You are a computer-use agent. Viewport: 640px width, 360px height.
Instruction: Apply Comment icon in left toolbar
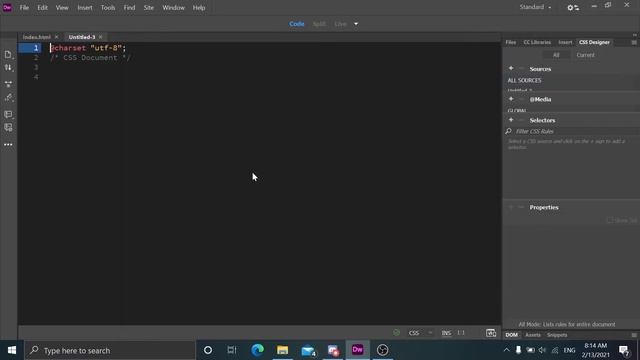pos(8,114)
